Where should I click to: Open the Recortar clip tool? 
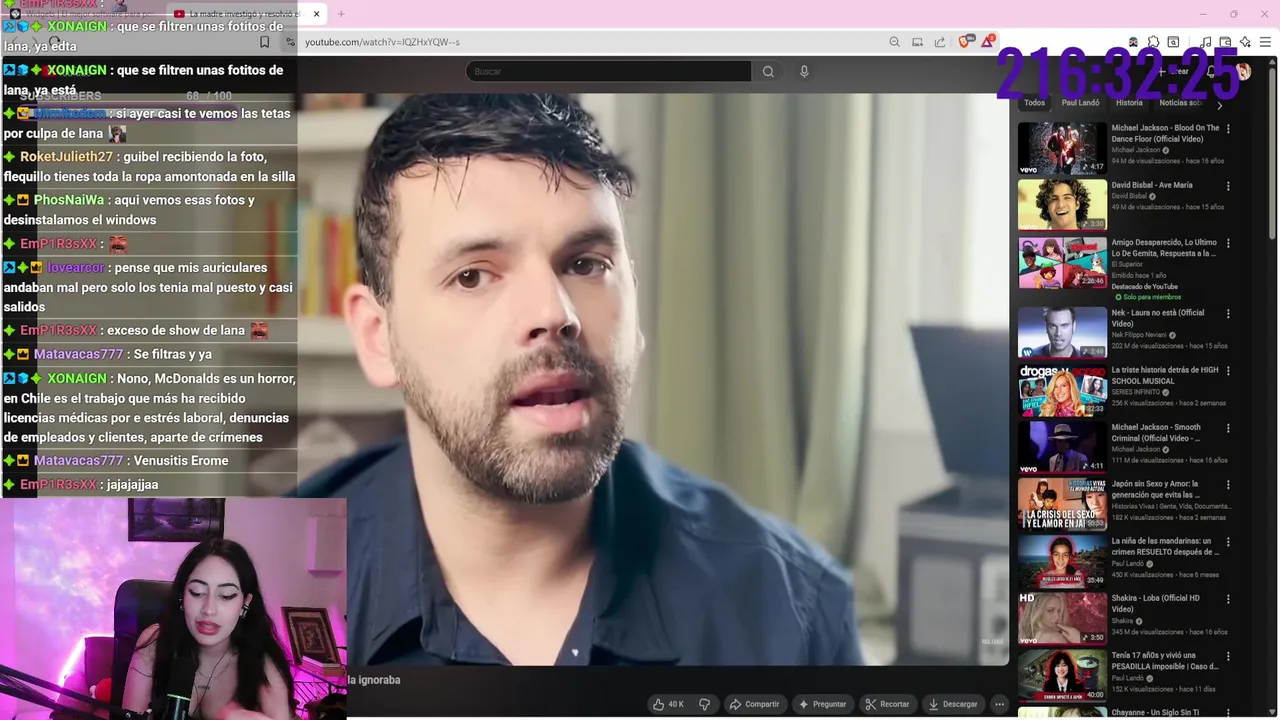pos(887,704)
